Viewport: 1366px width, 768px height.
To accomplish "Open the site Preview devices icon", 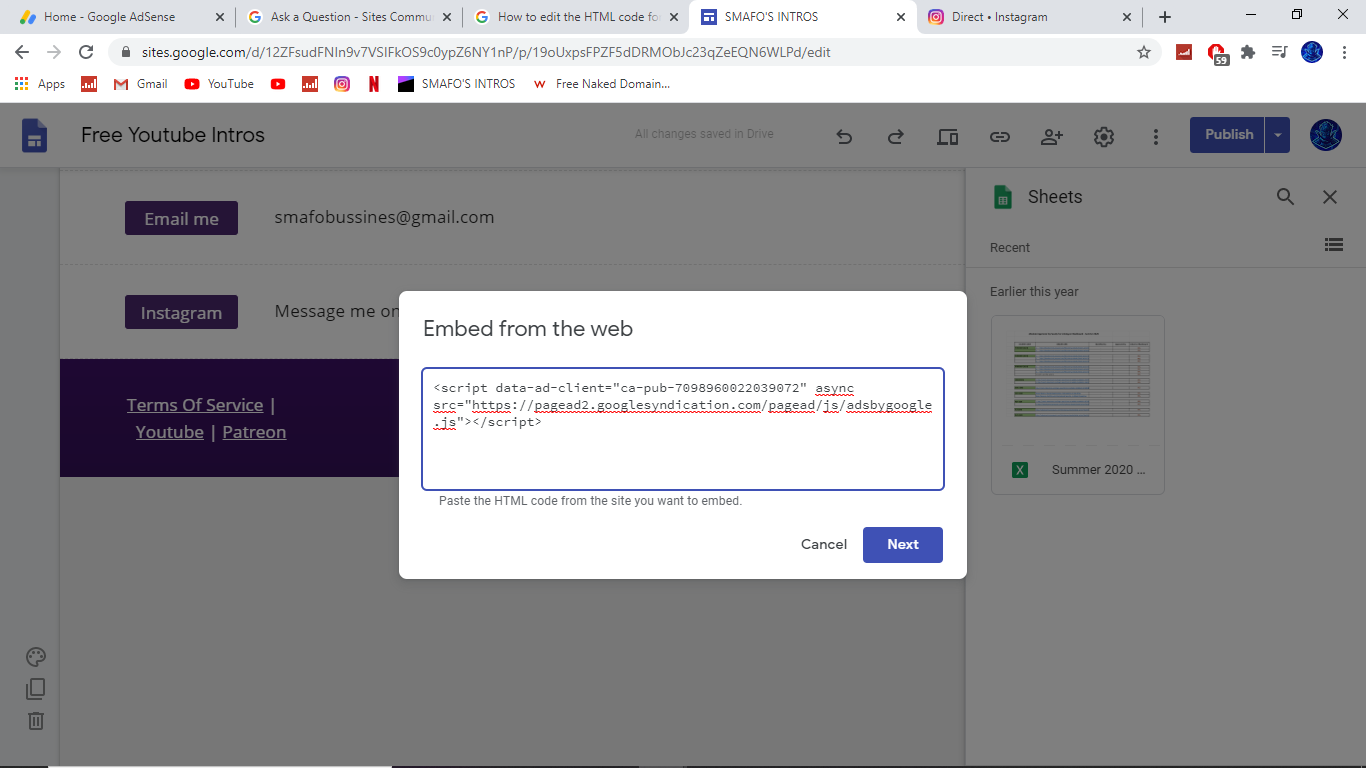I will tap(948, 137).
